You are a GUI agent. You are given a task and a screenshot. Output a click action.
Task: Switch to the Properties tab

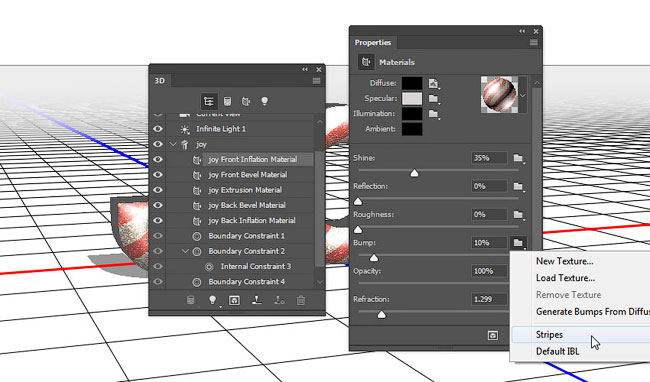click(x=373, y=43)
